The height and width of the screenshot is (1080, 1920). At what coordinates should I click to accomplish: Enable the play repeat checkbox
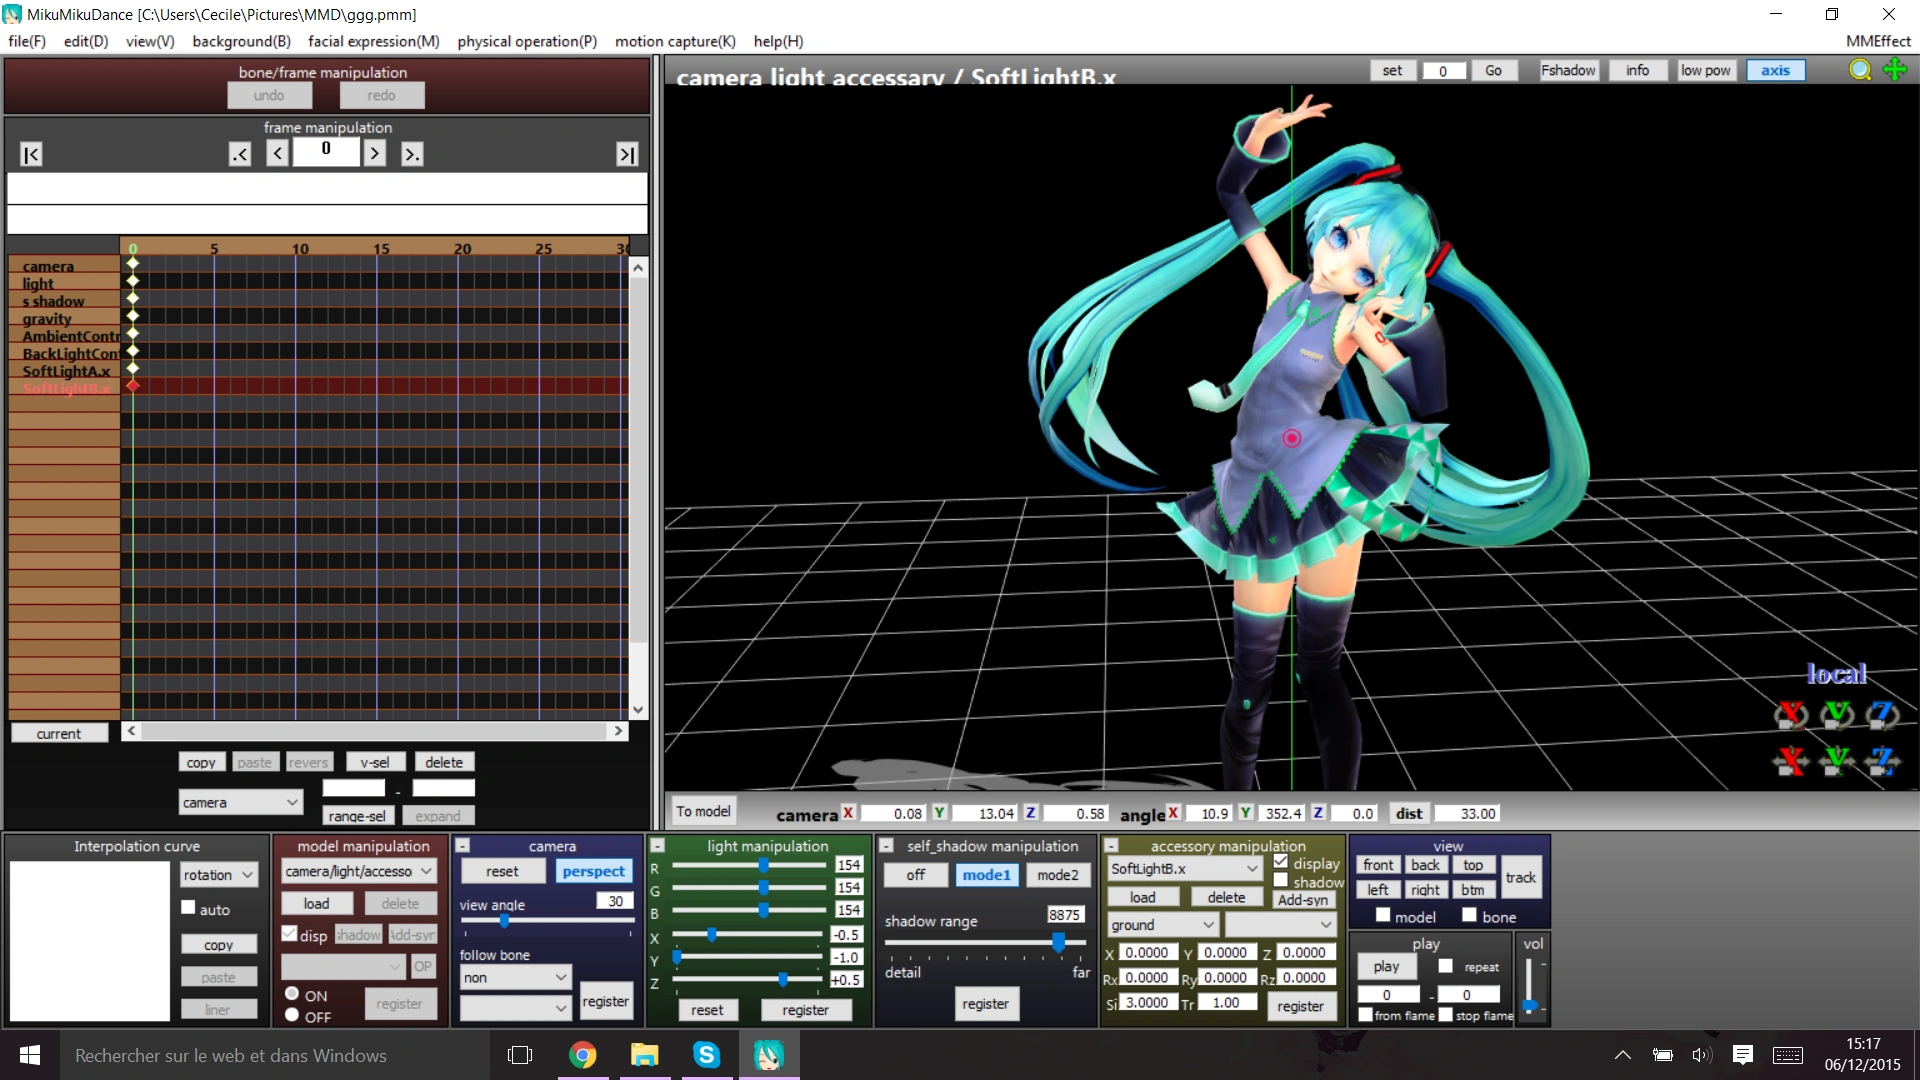(1446, 966)
